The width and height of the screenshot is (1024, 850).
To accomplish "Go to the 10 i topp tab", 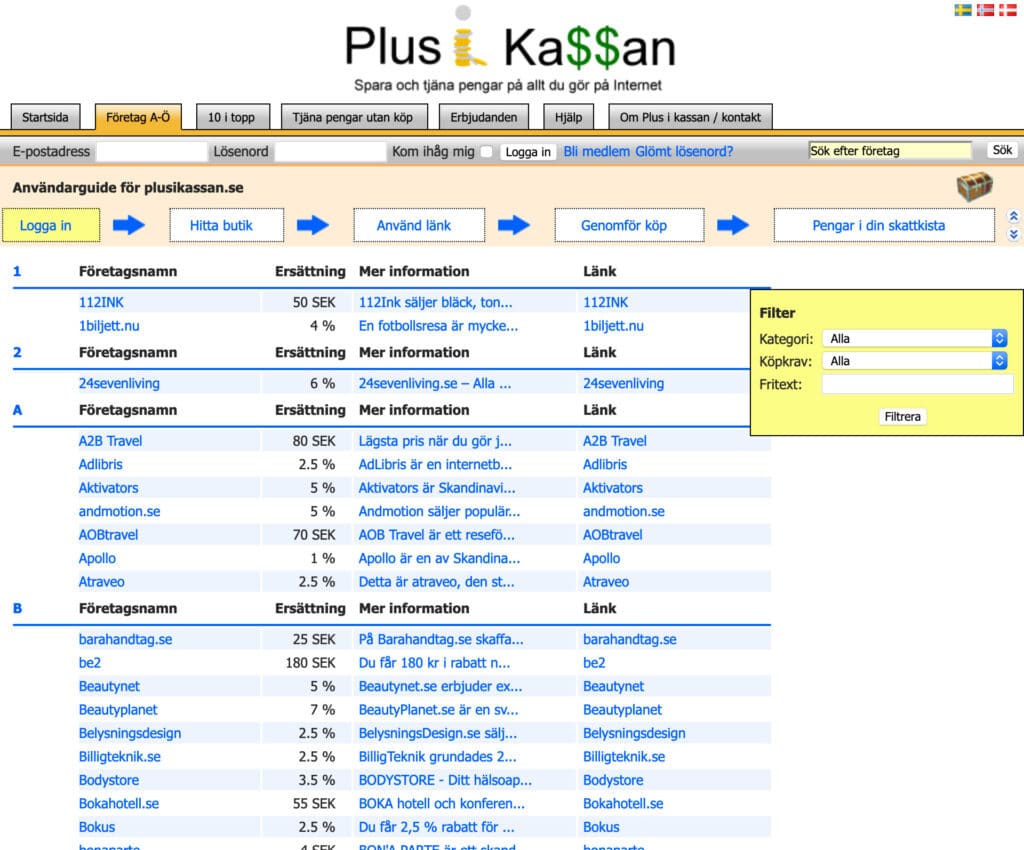I will coord(232,118).
